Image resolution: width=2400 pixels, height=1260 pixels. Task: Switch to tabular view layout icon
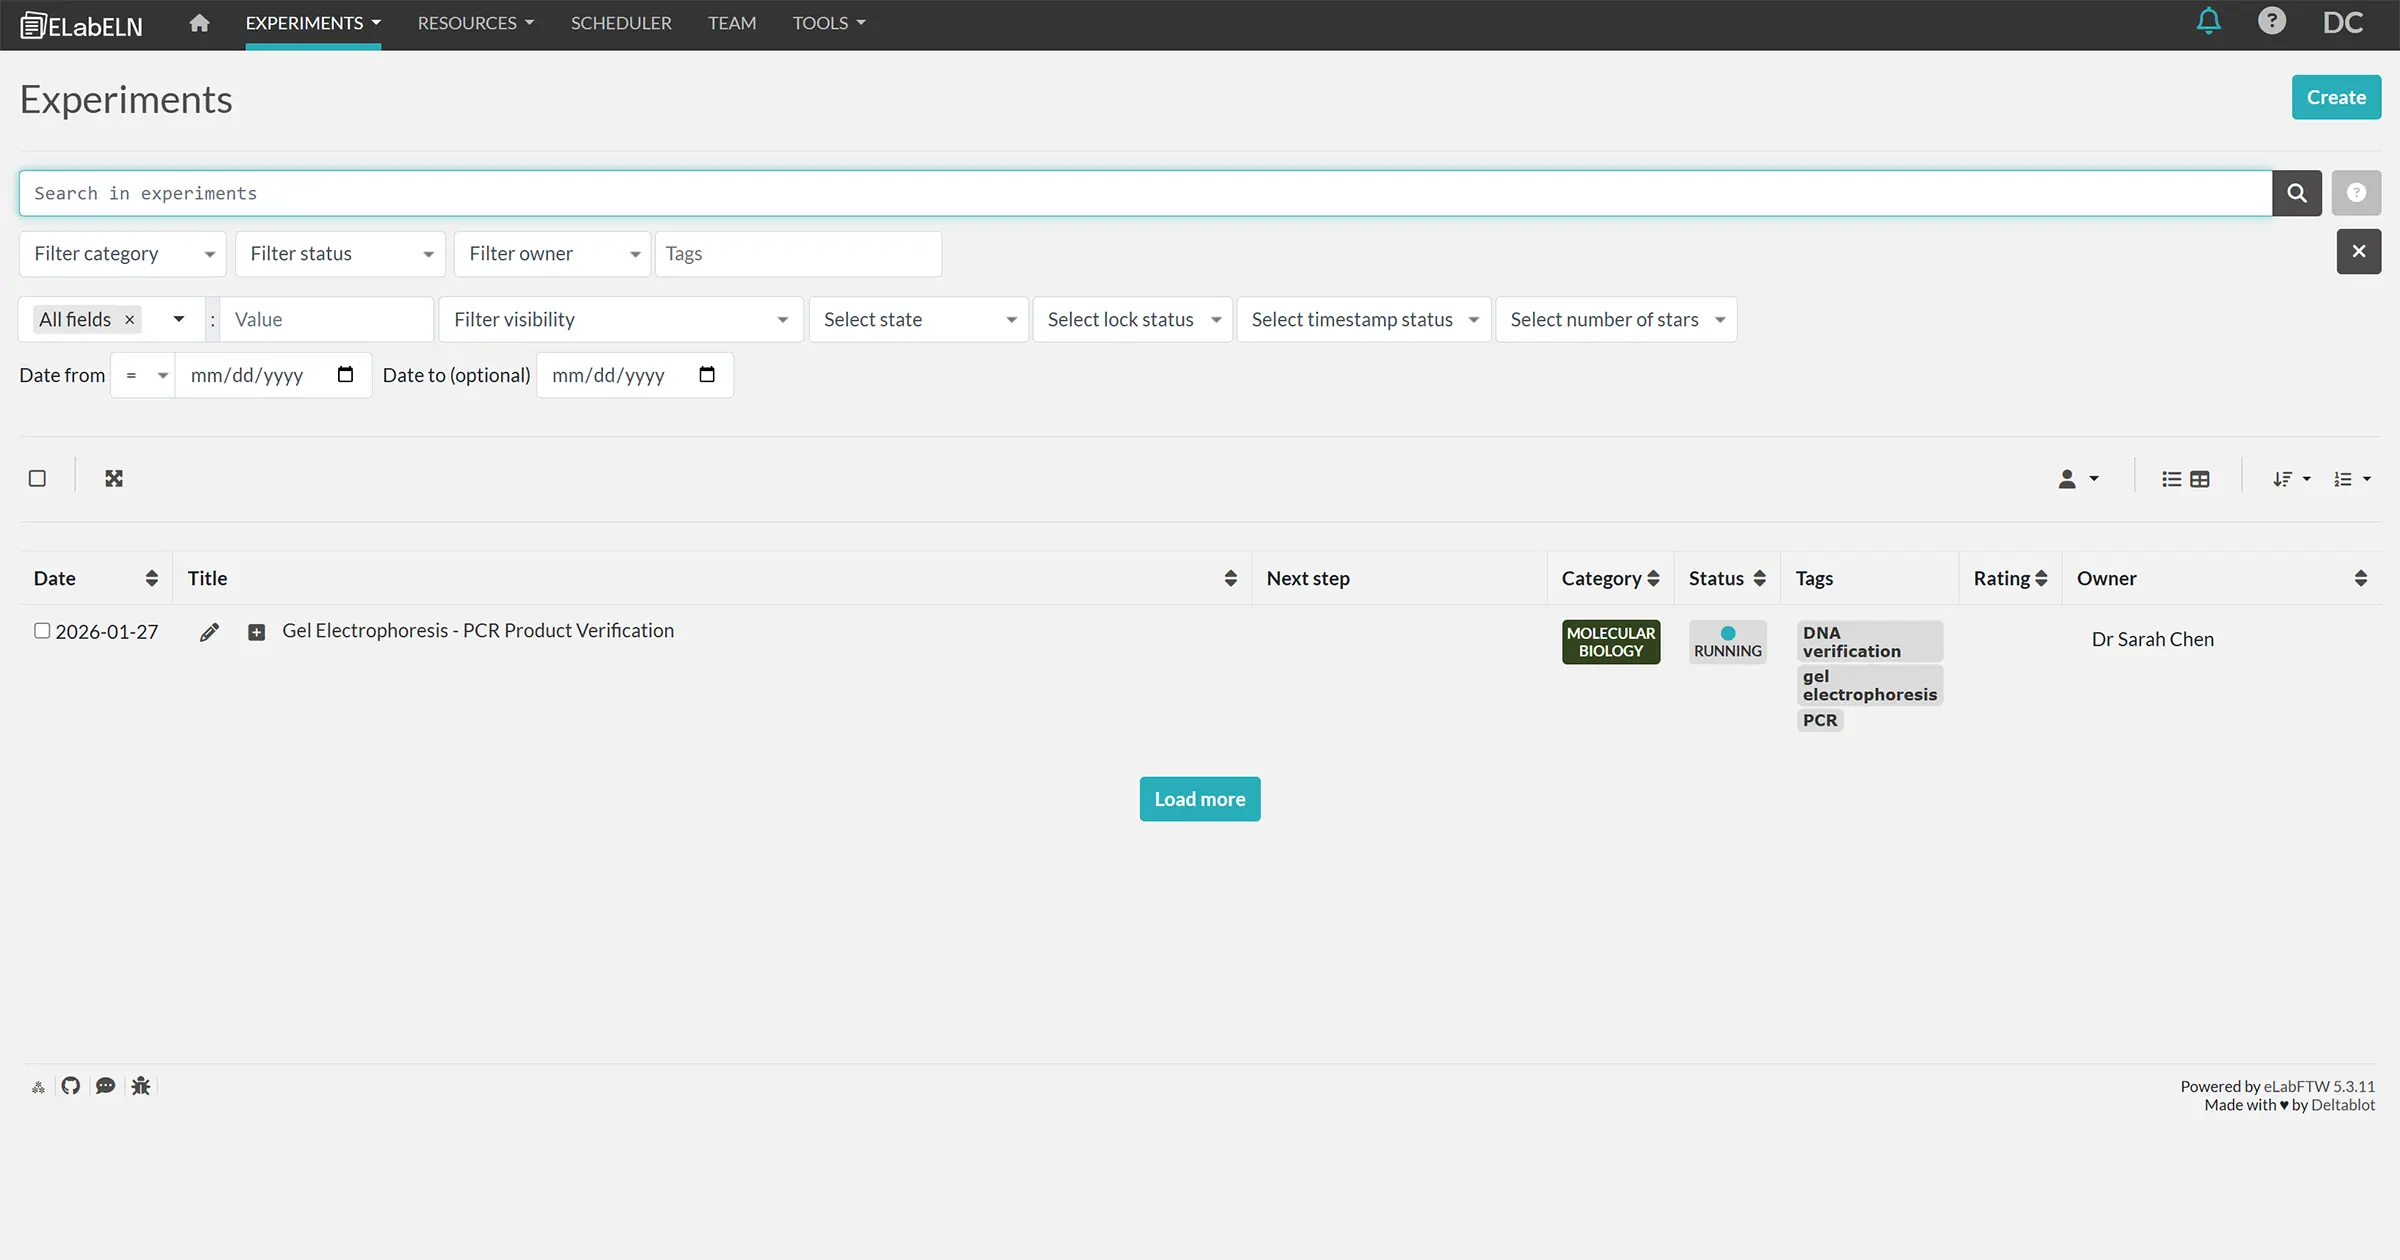pos(2200,479)
